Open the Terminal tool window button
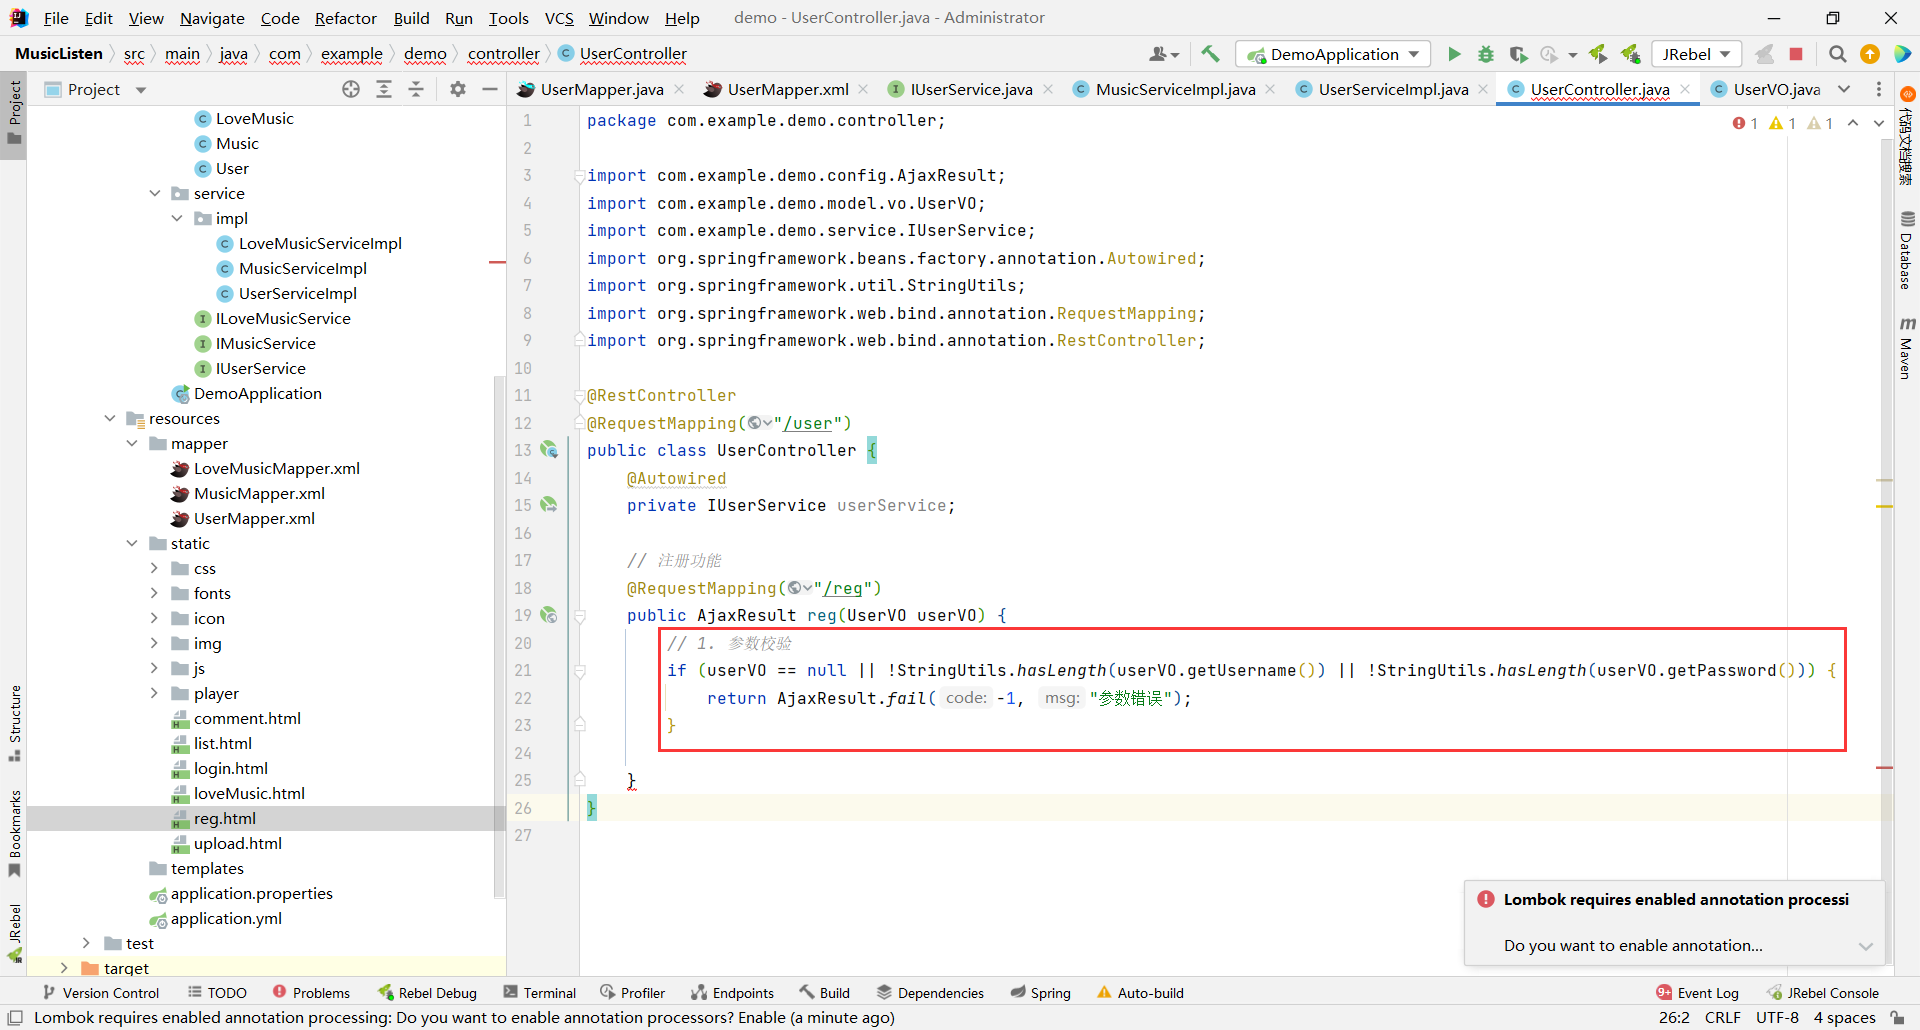Viewport: 1920px width, 1030px height. [540, 992]
